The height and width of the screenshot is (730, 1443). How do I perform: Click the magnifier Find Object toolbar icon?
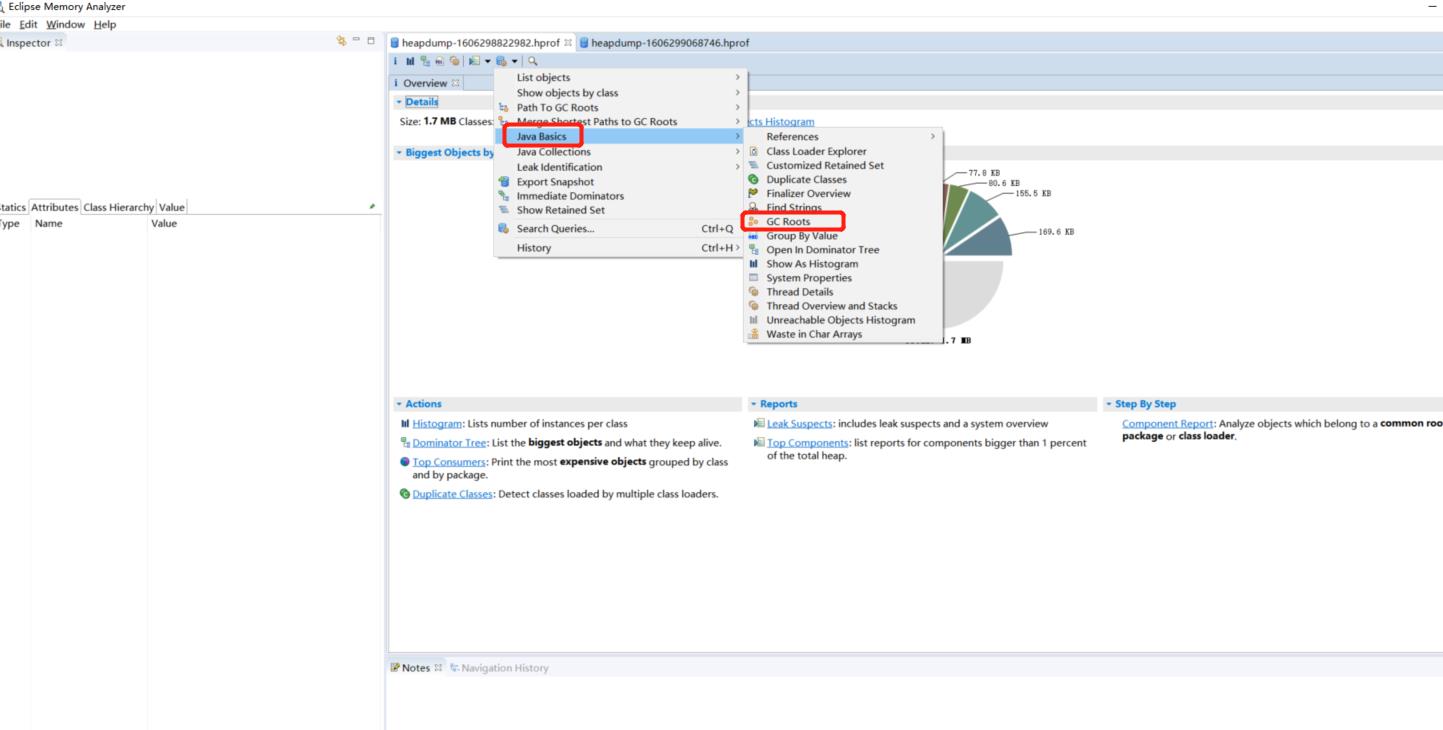[533, 61]
